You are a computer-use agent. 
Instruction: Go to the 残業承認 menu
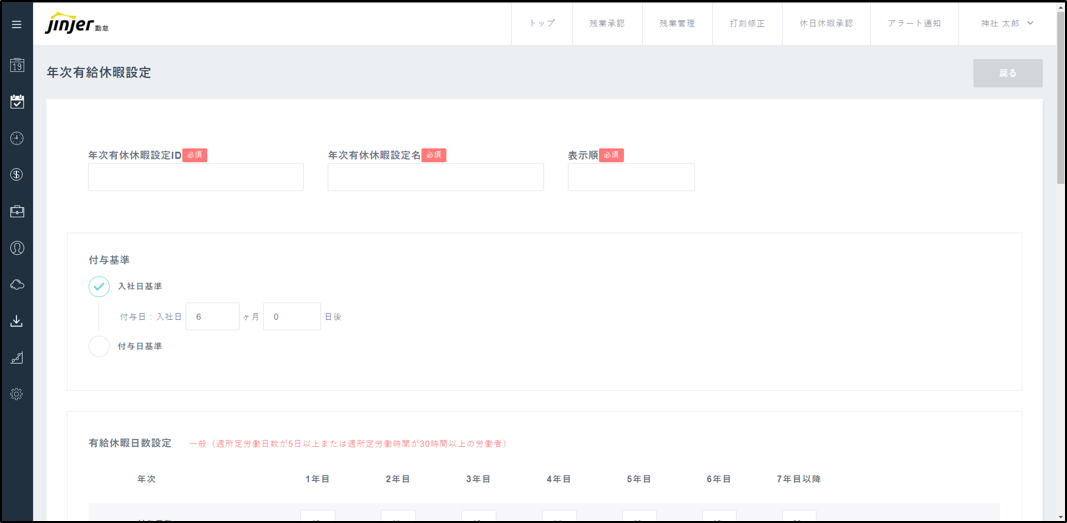pyautogui.click(x=607, y=23)
